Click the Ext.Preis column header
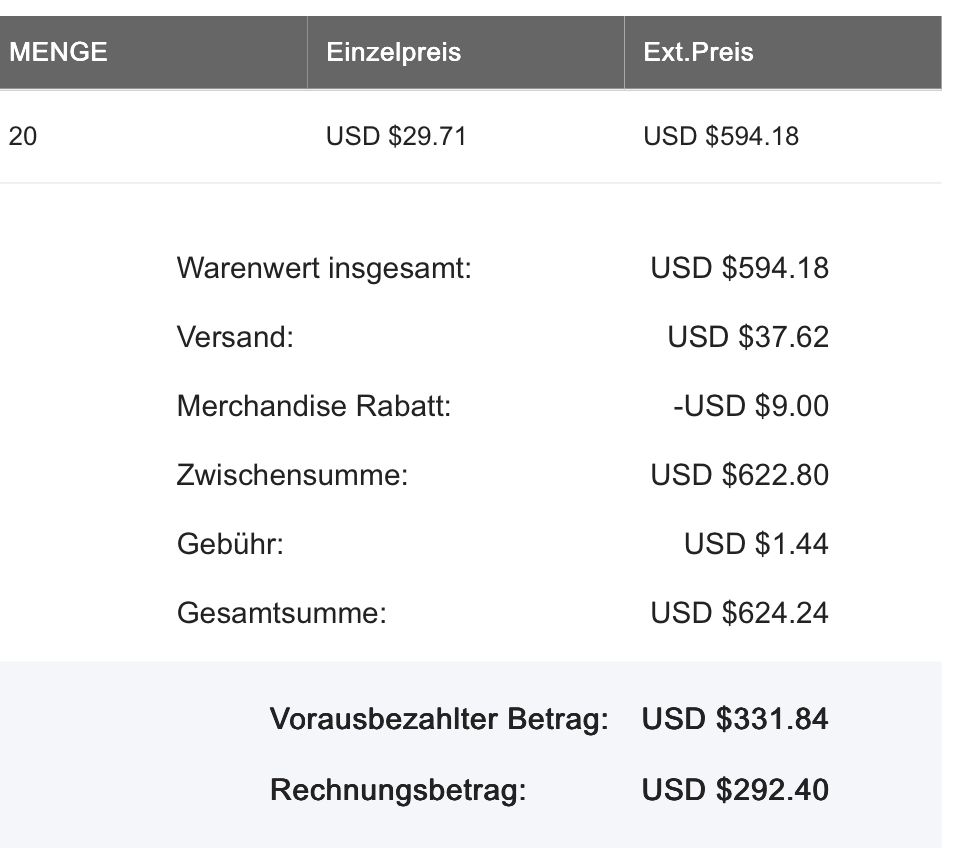Image resolution: width=967 pixels, height=862 pixels. 698,52
